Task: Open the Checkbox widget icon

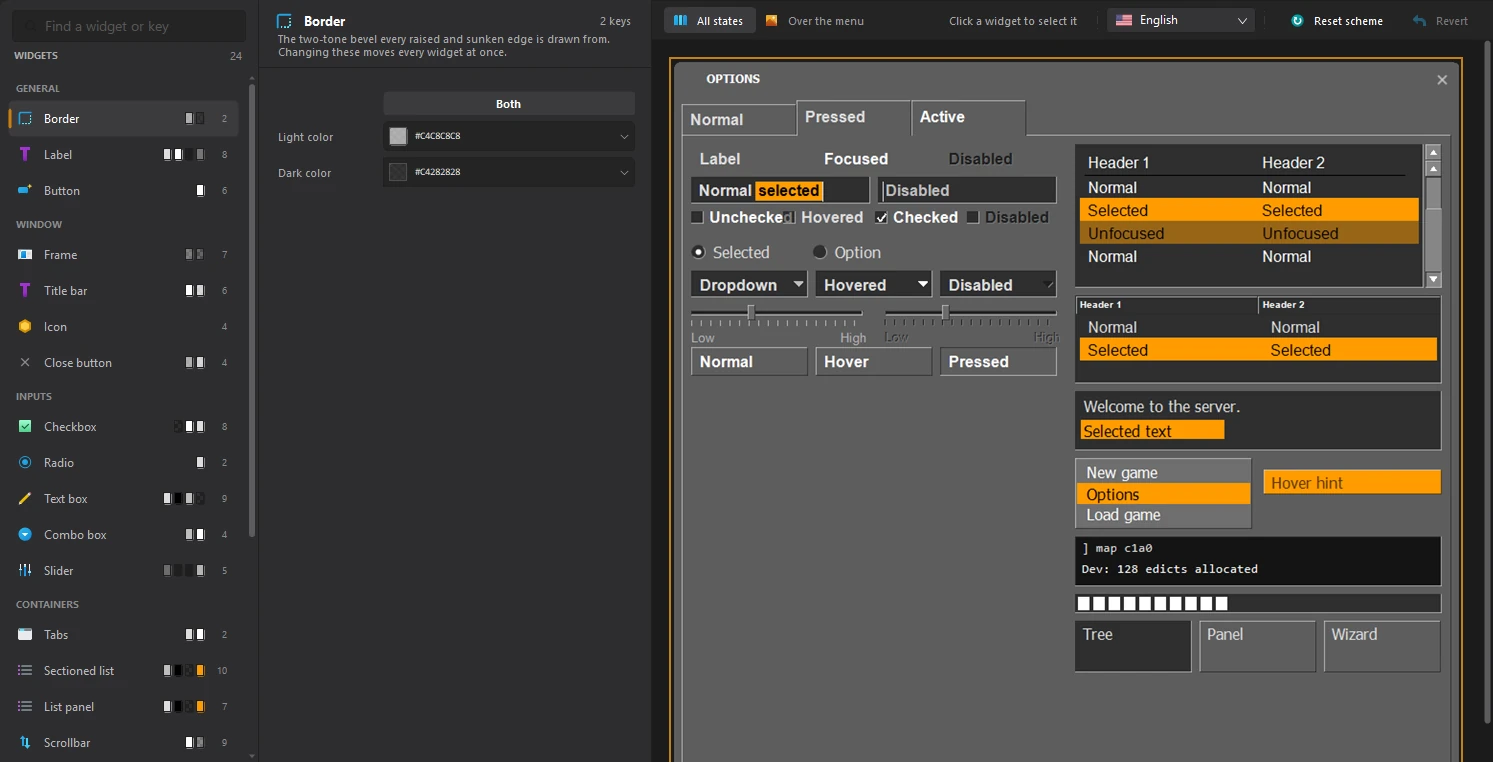Action: [25, 426]
